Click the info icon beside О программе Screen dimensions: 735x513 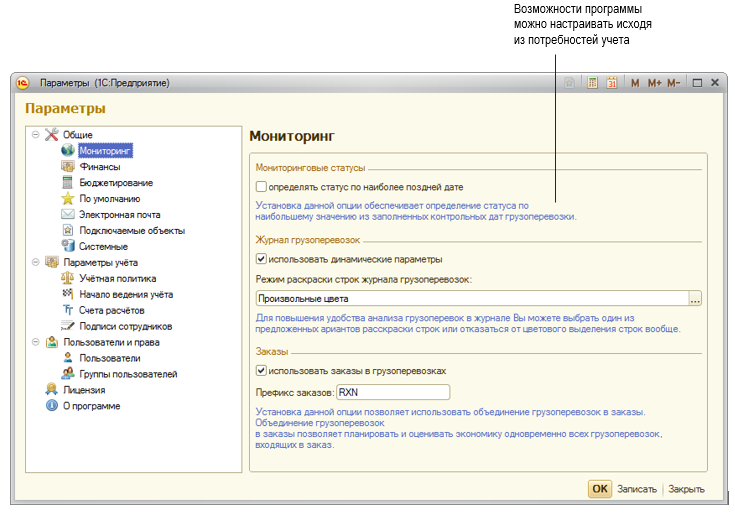tap(52, 406)
